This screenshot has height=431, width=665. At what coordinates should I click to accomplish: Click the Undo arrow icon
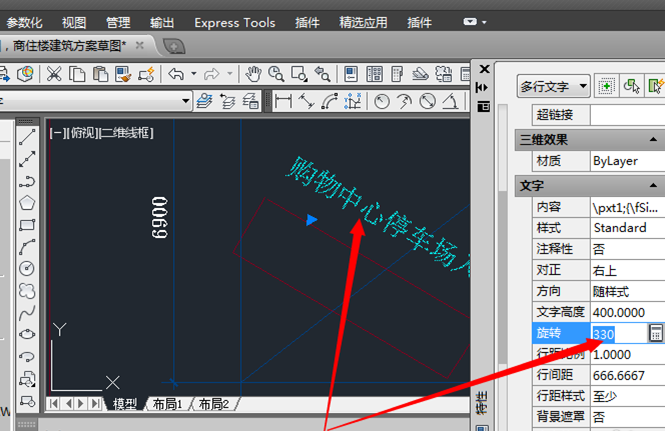click(176, 74)
